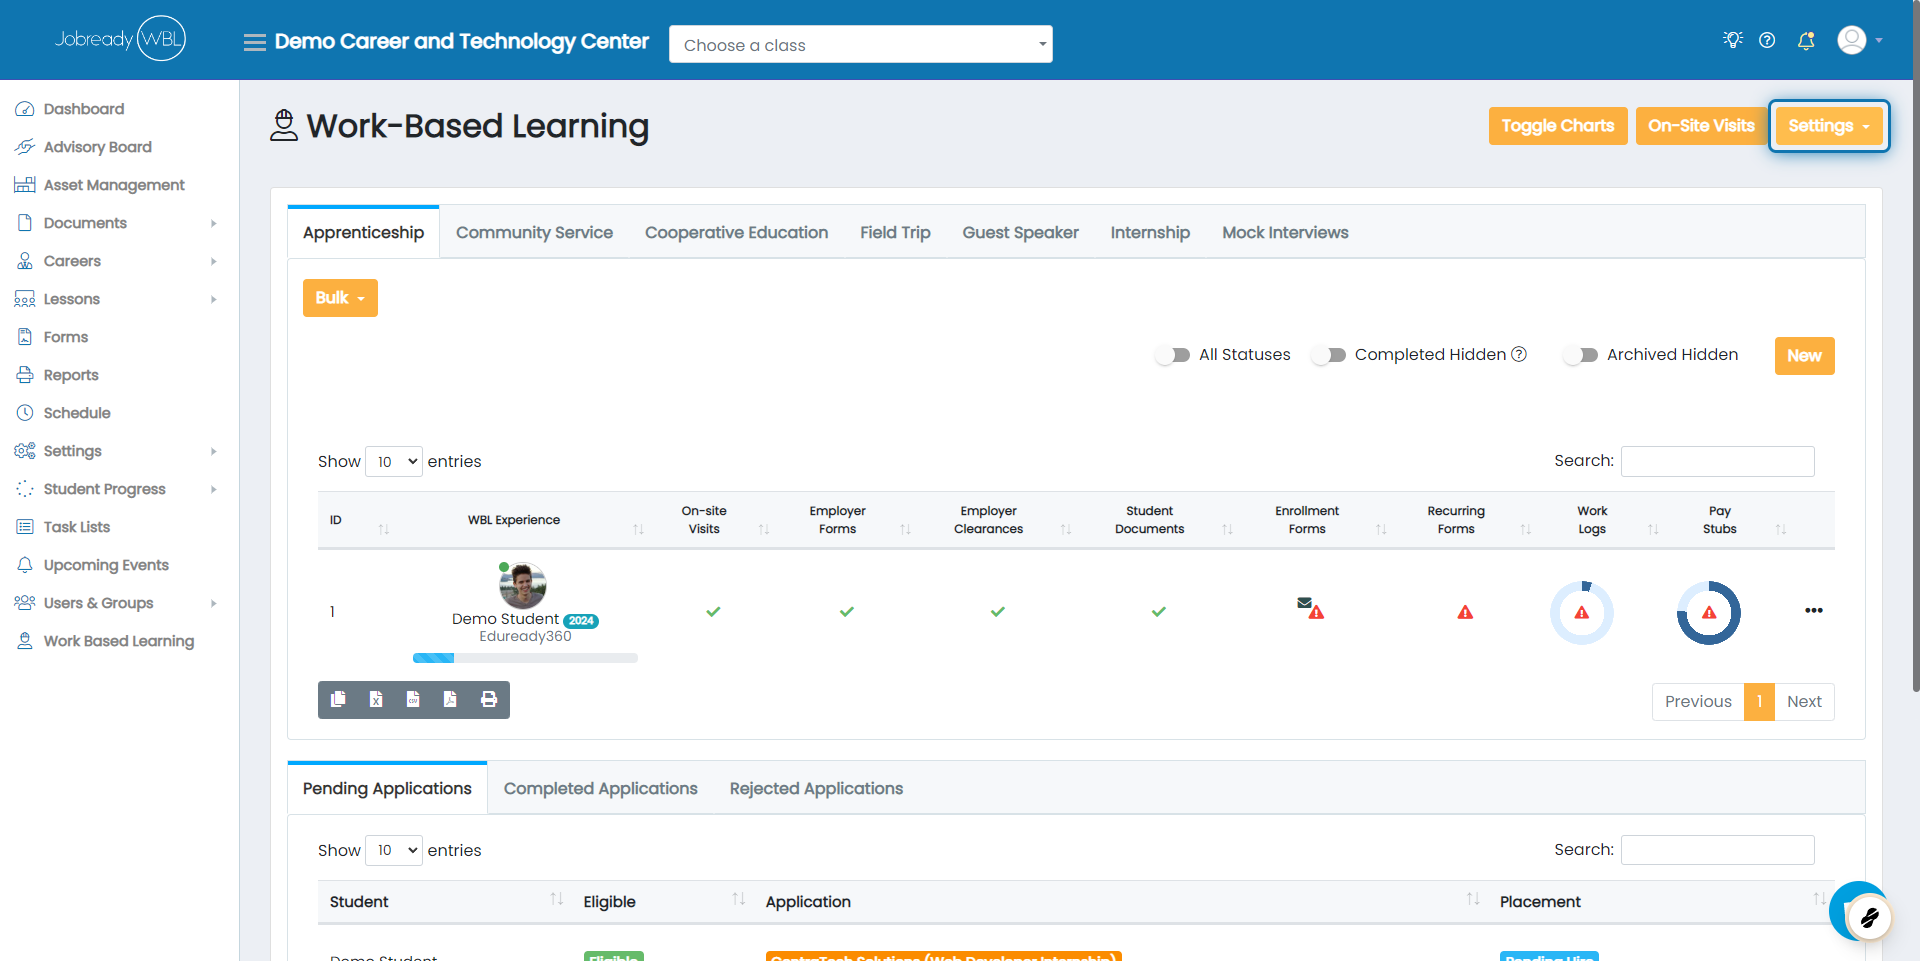Click the New button
1920x961 pixels.
pyautogui.click(x=1804, y=356)
